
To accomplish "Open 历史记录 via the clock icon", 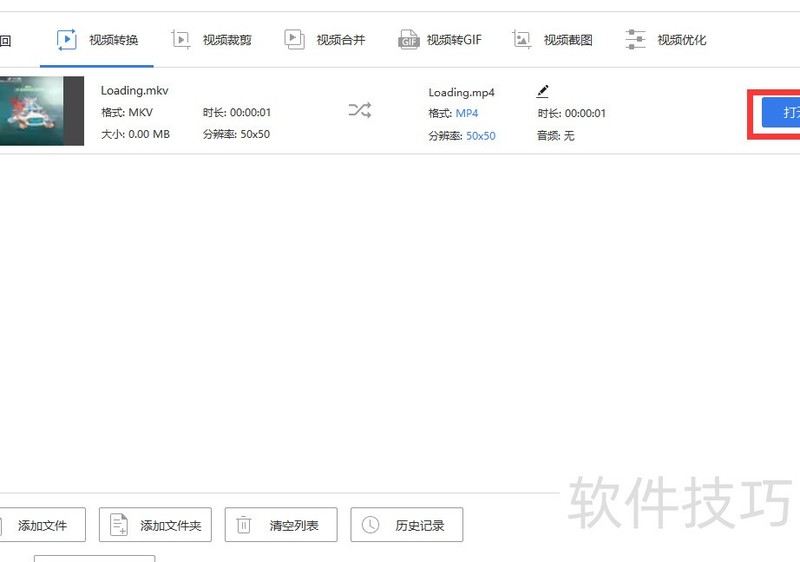I will click(371, 525).
